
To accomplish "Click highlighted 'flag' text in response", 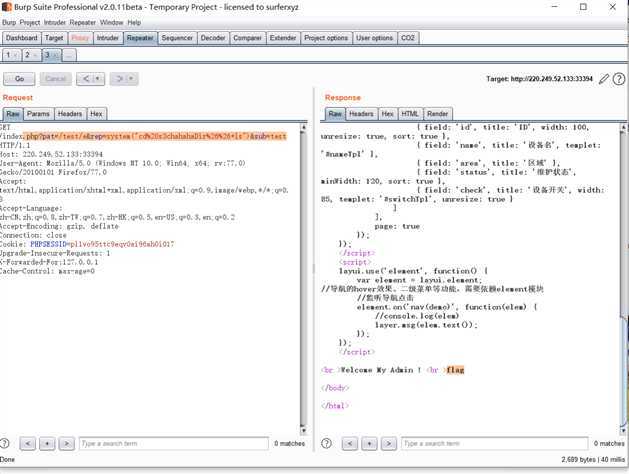I will click(455, 370).
